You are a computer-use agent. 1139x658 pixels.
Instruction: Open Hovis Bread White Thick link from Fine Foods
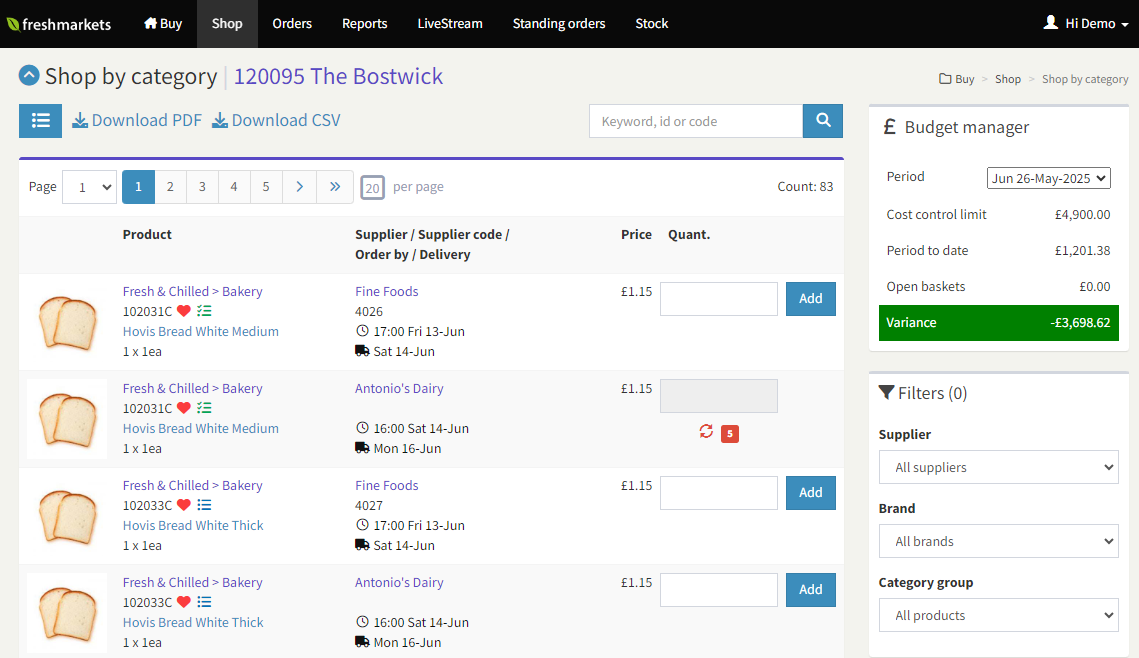pos(192,525)
